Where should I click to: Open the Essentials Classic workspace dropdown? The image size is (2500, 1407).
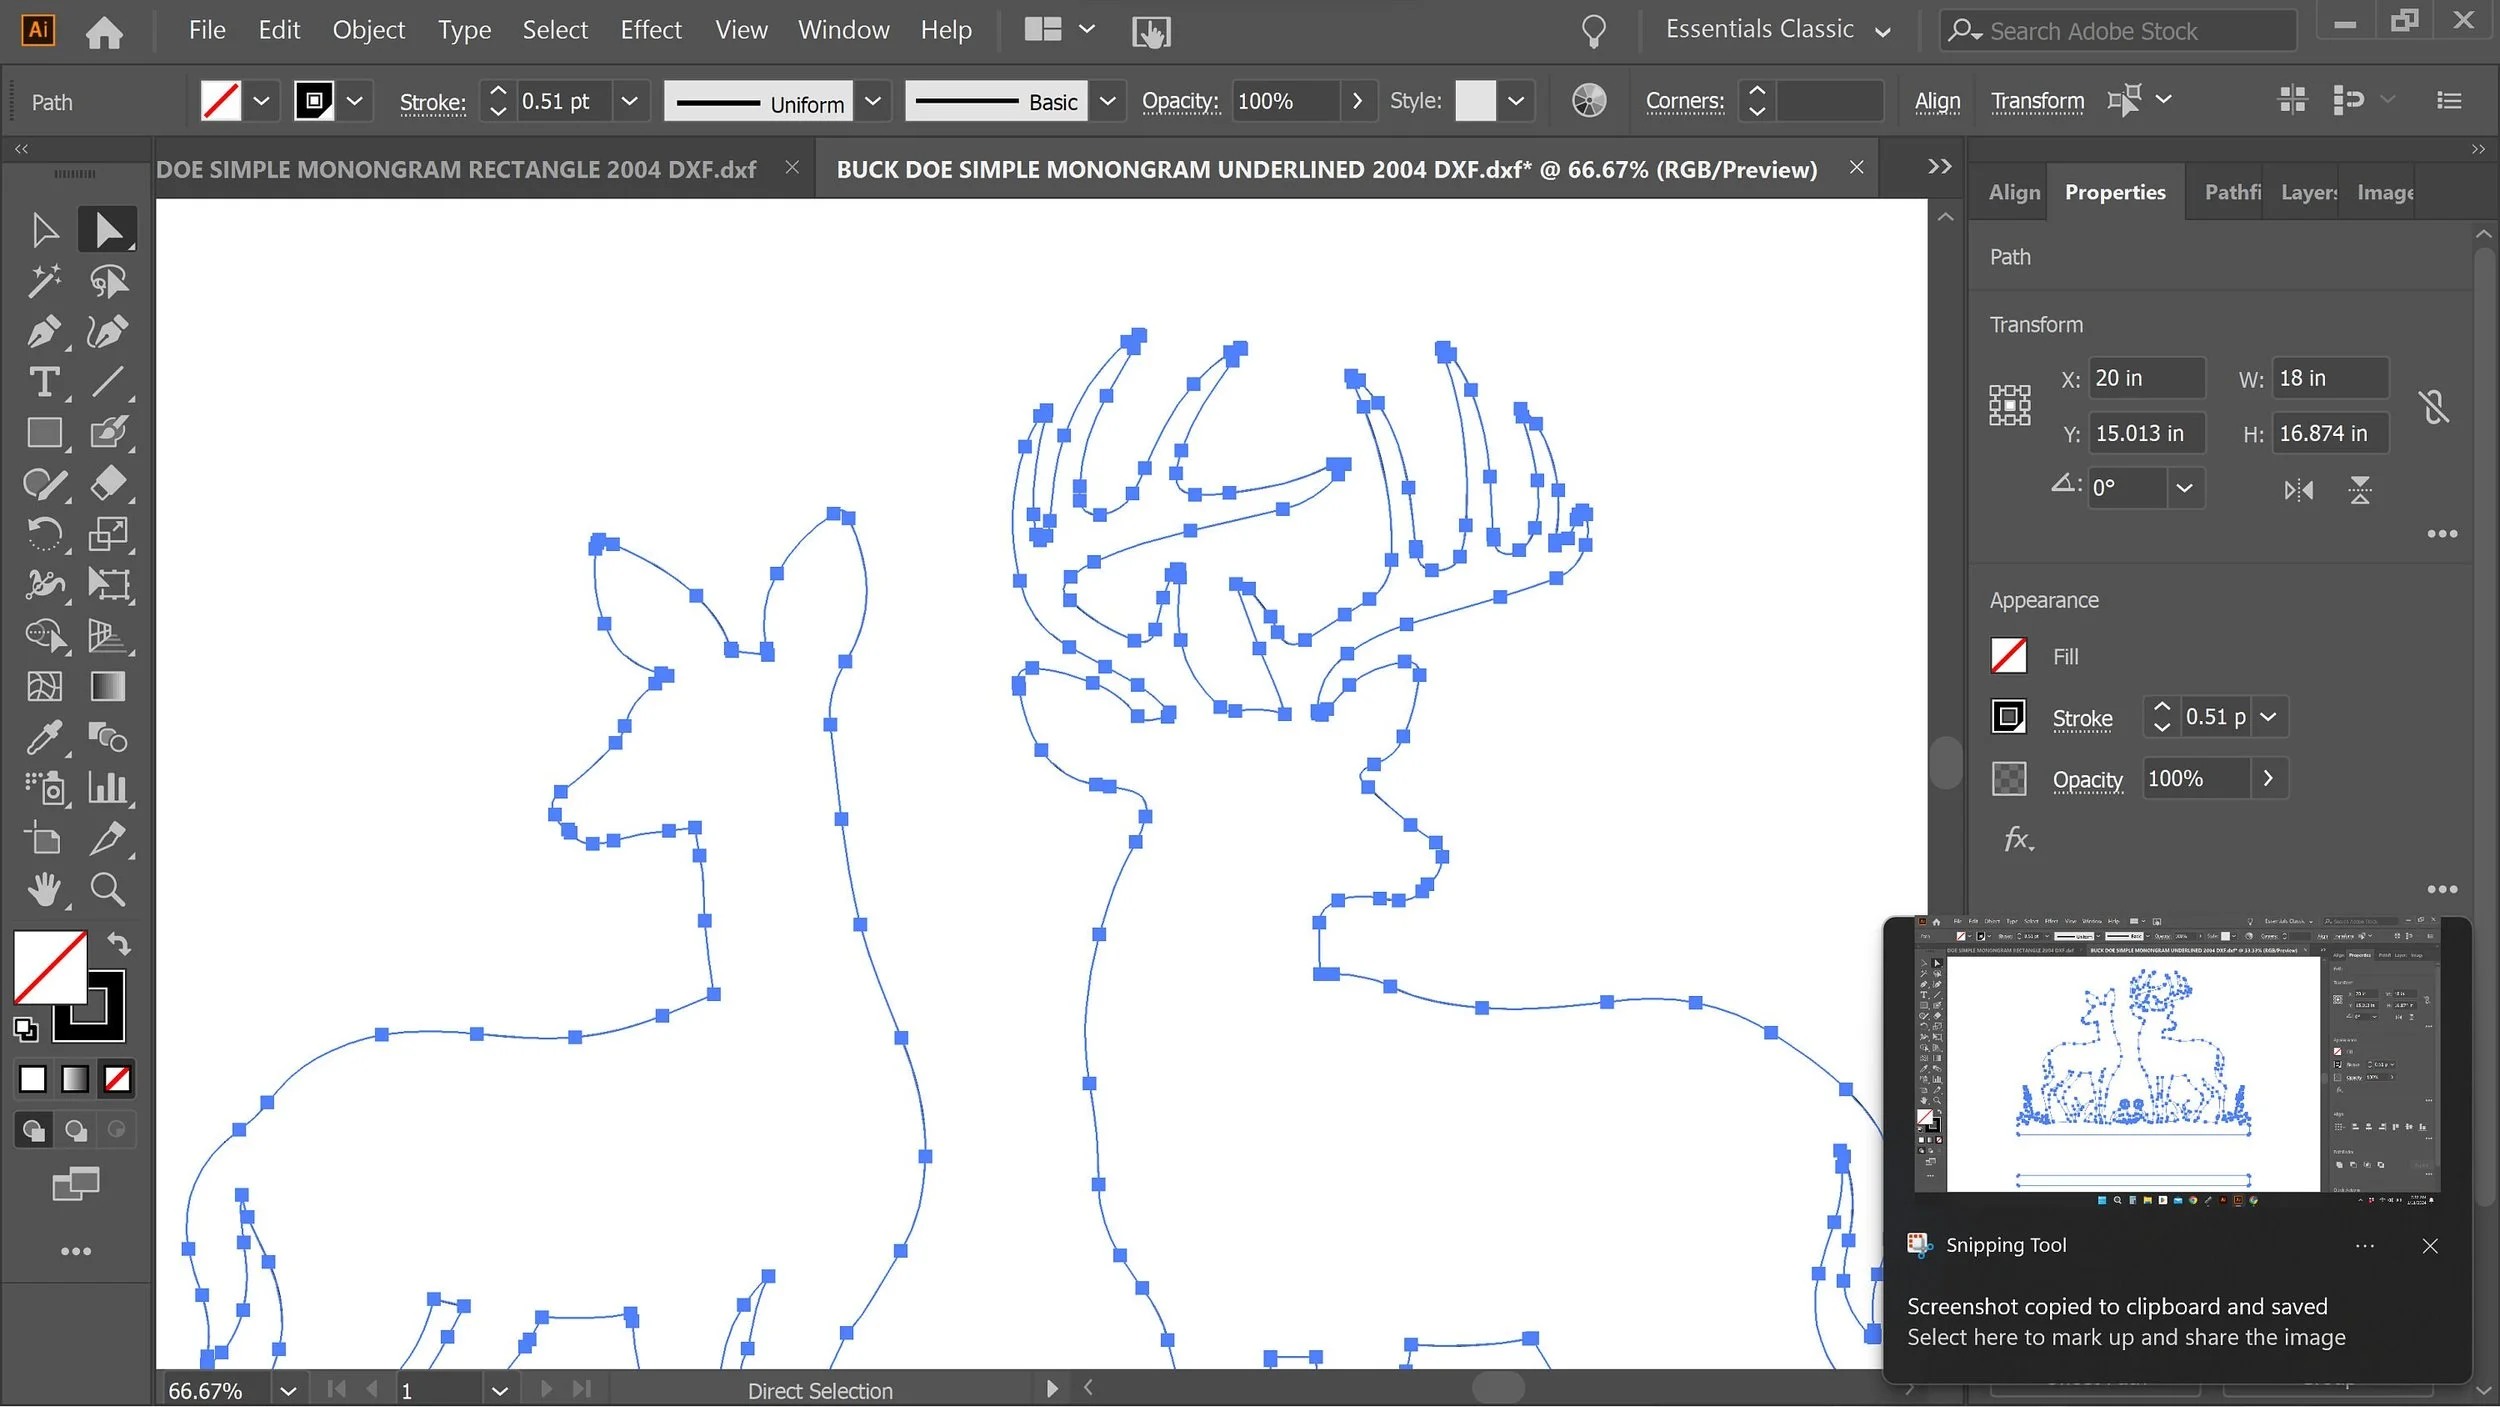[x=1882, y=31]
